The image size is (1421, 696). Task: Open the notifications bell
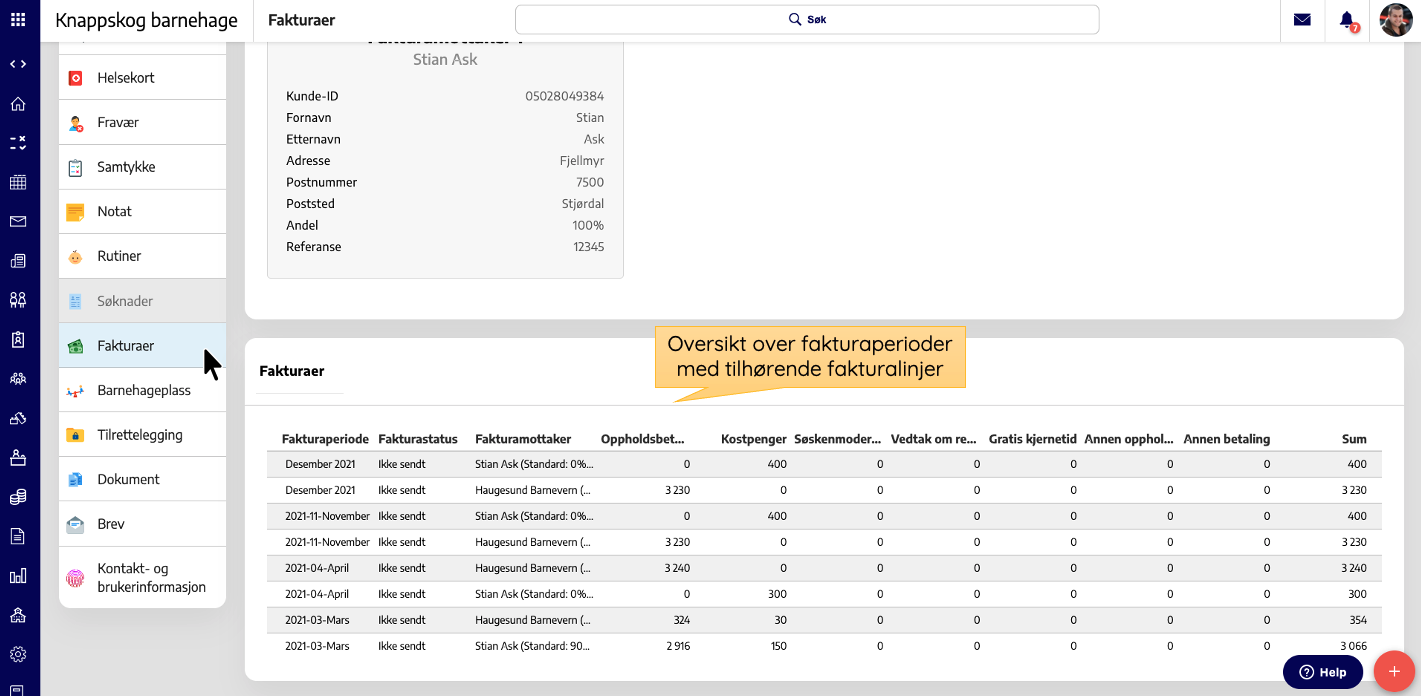click(x=1348, y=20)
